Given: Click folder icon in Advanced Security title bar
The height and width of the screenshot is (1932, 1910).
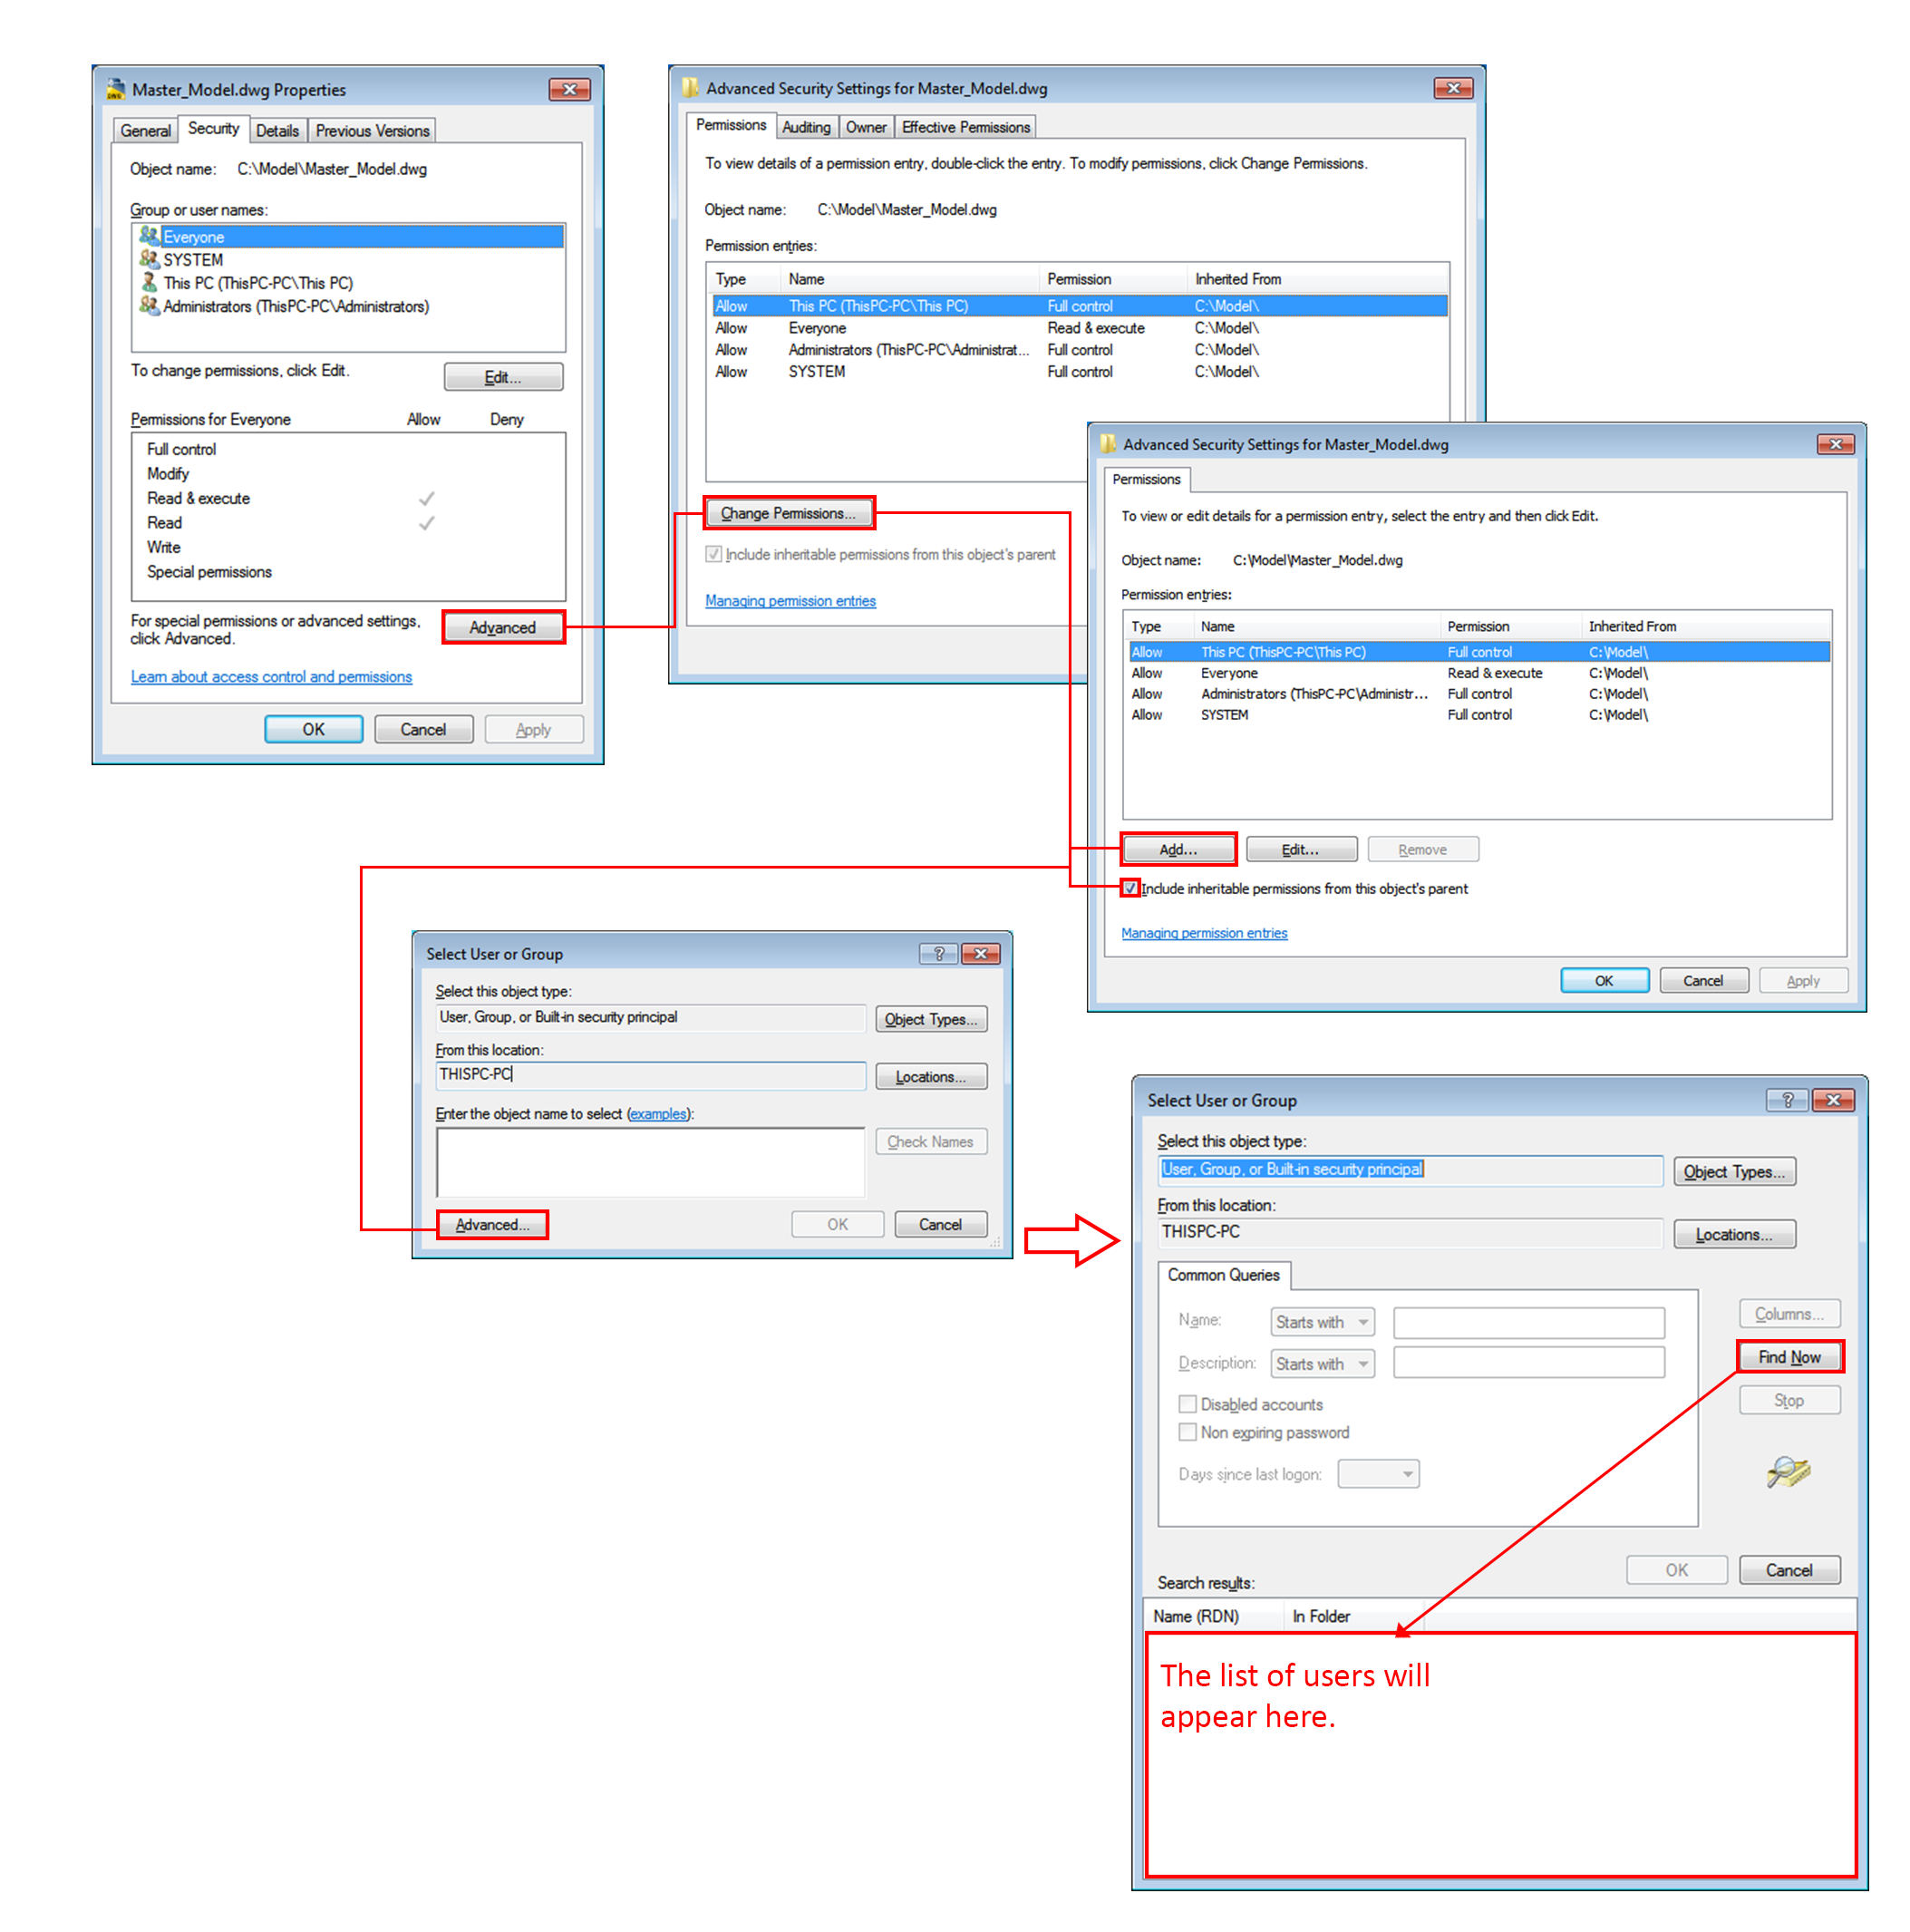Looking at the screenshot, I should point(690,88).
